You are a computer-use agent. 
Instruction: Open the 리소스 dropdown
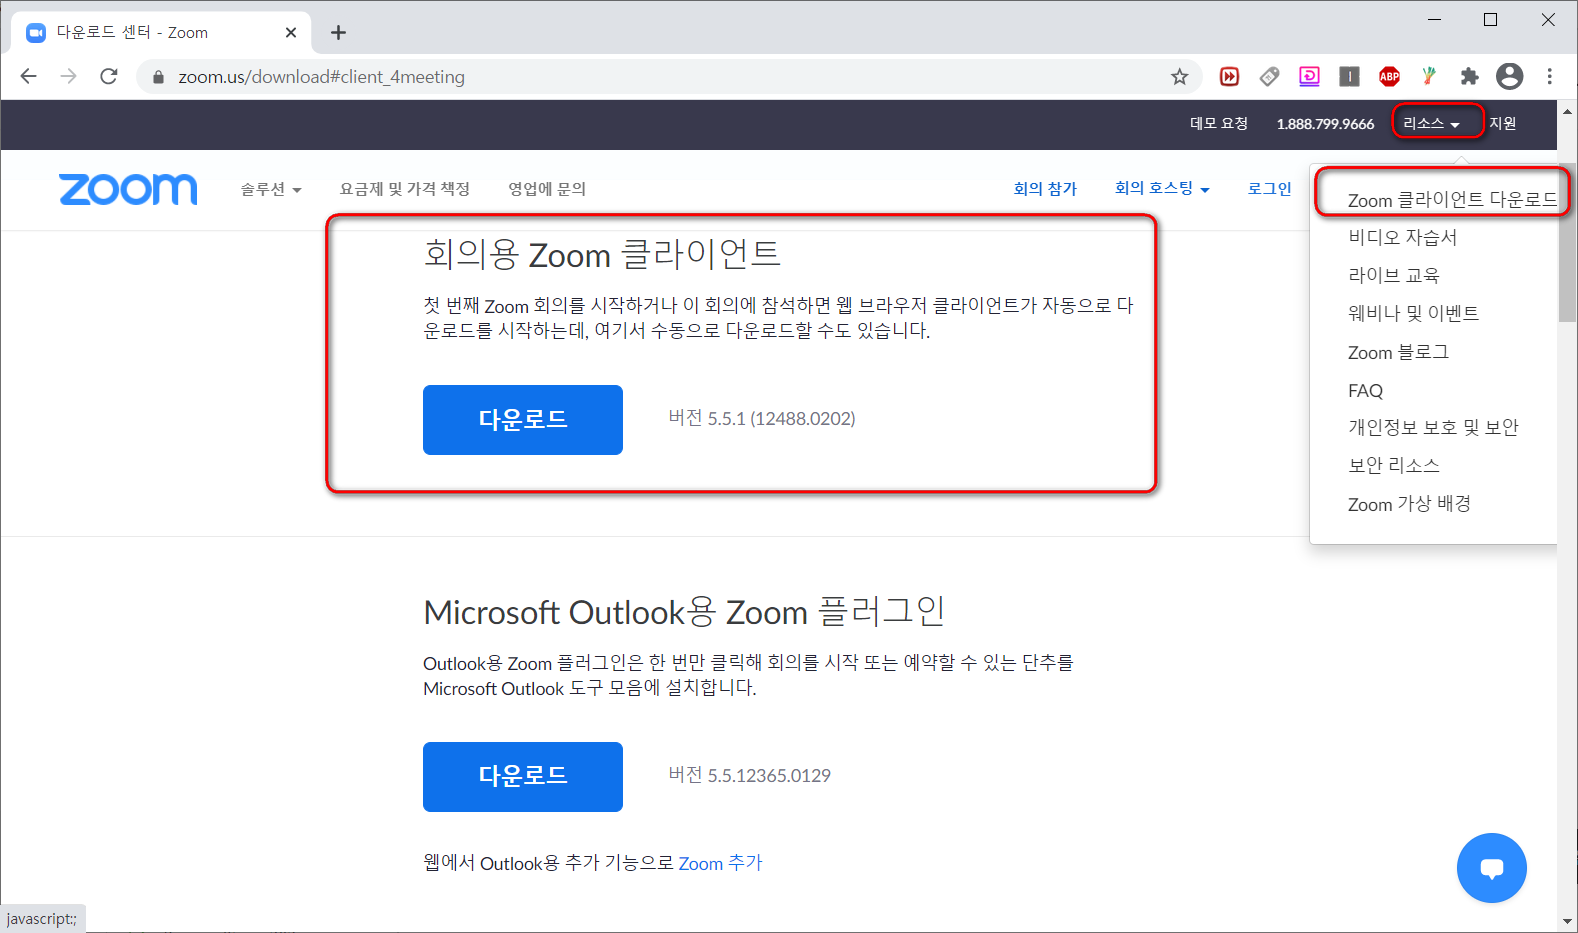click(x=1431, y=123)
